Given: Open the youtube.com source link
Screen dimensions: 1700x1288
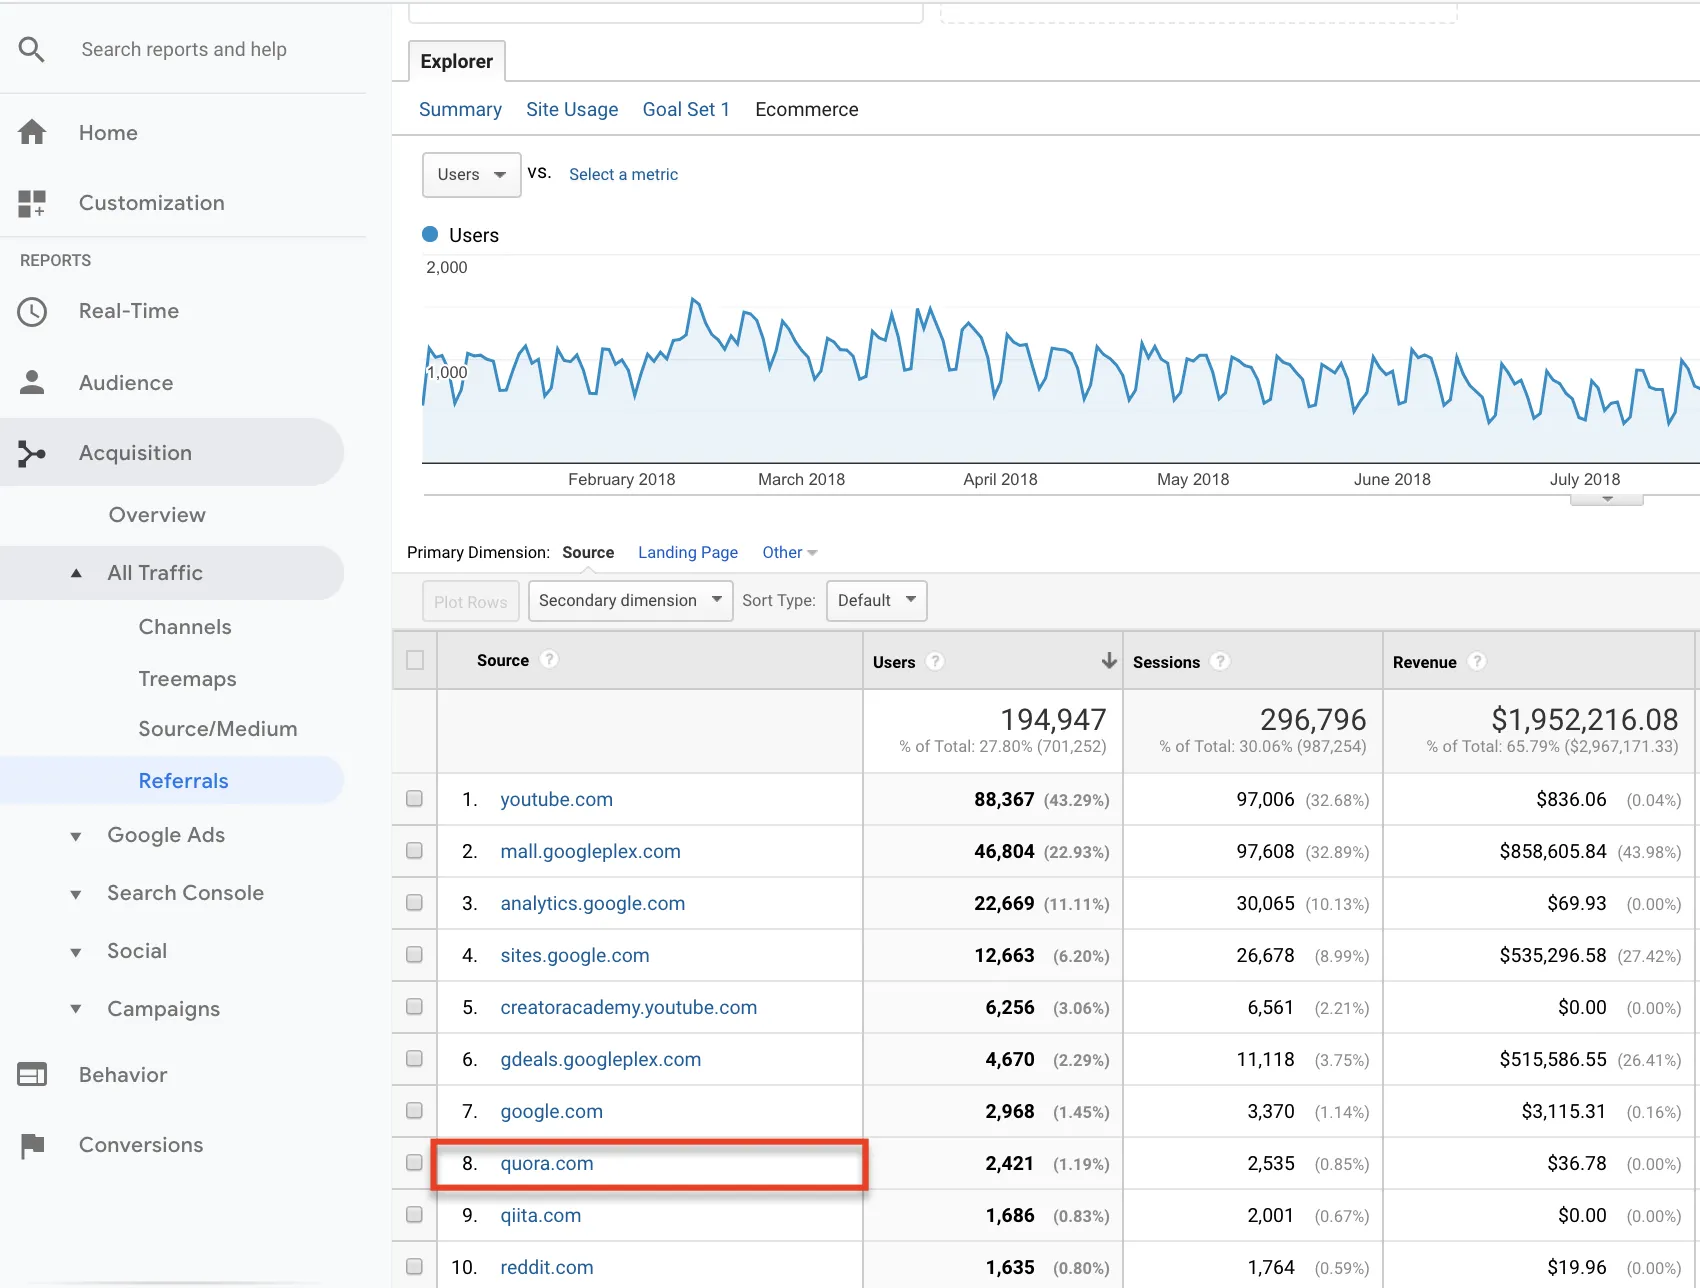Looking at the screenshot, I should pyautogui.click(x=556, y=799).
